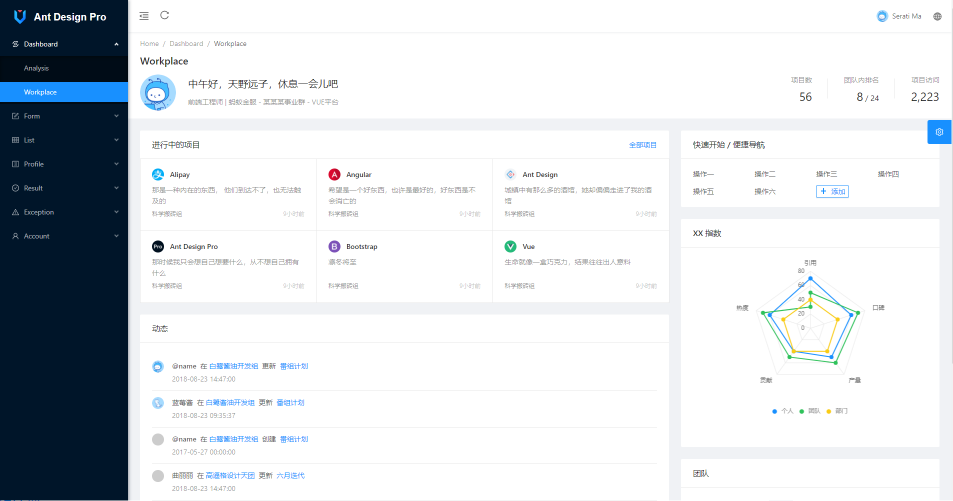This screenshot has height=501, width=953.
Task: Click the large workplace profile avatar
Action: [158, 92]
